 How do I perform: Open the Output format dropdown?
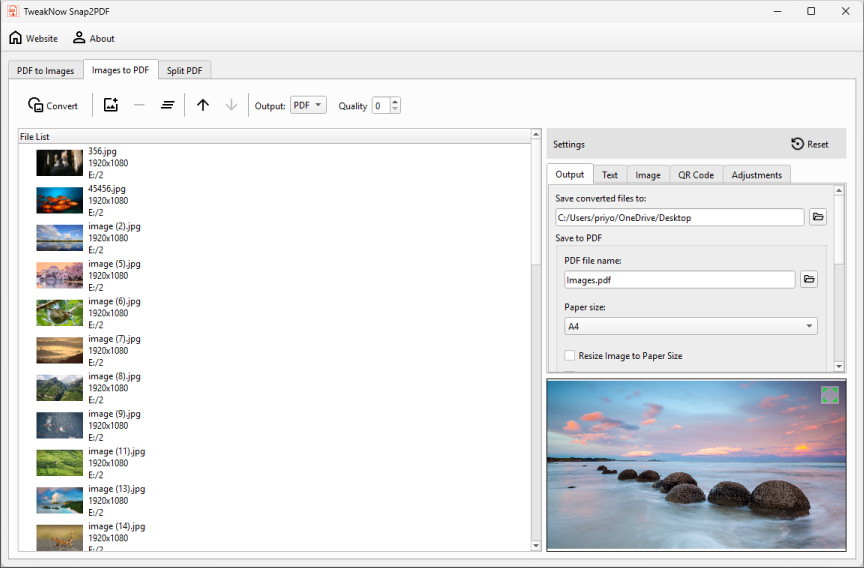click(x=308, y=105)
